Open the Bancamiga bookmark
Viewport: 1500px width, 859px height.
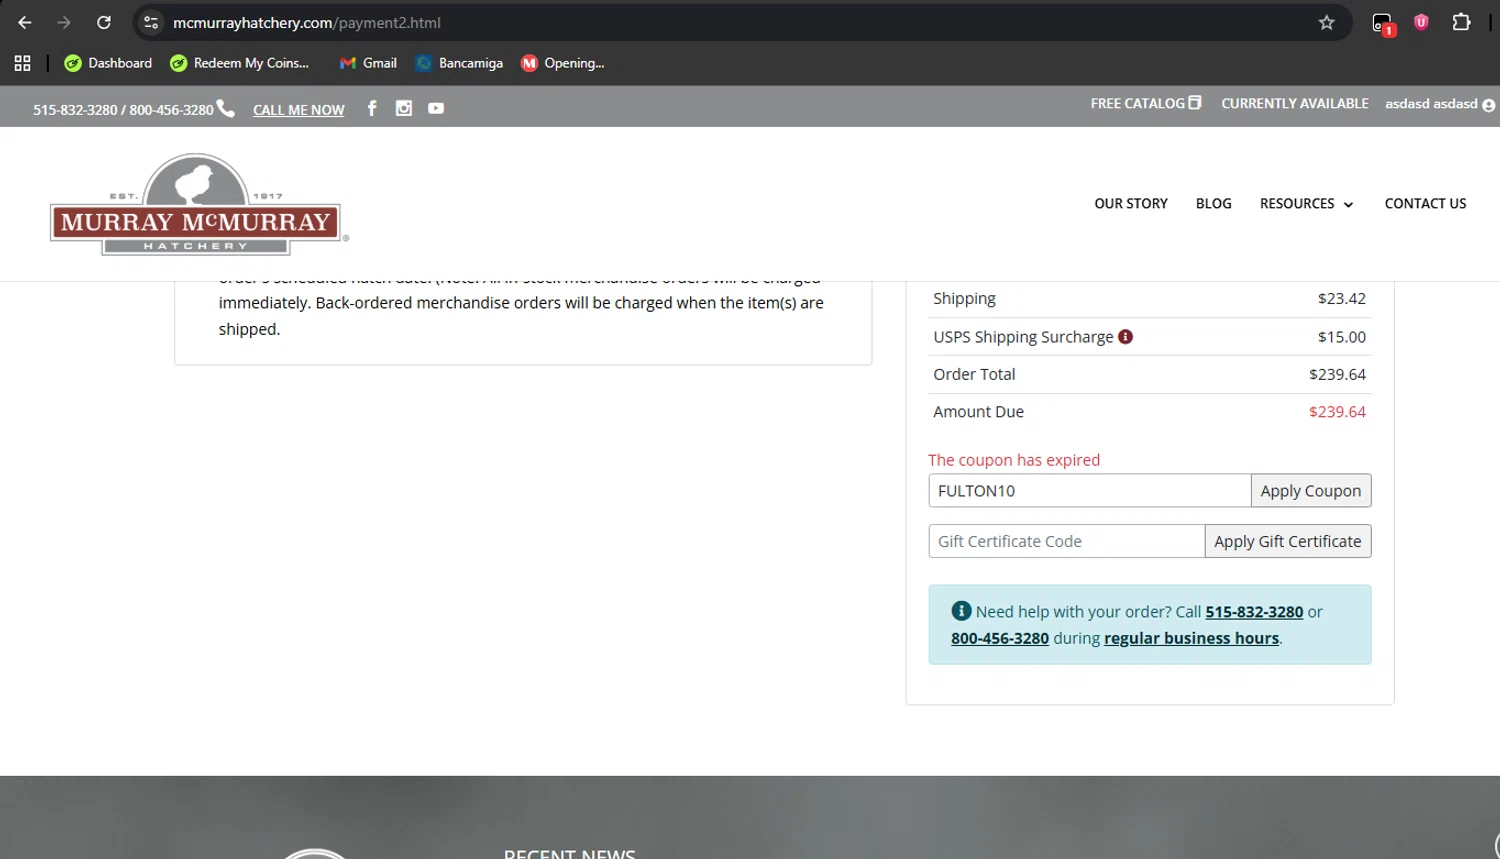pos(460,63)
